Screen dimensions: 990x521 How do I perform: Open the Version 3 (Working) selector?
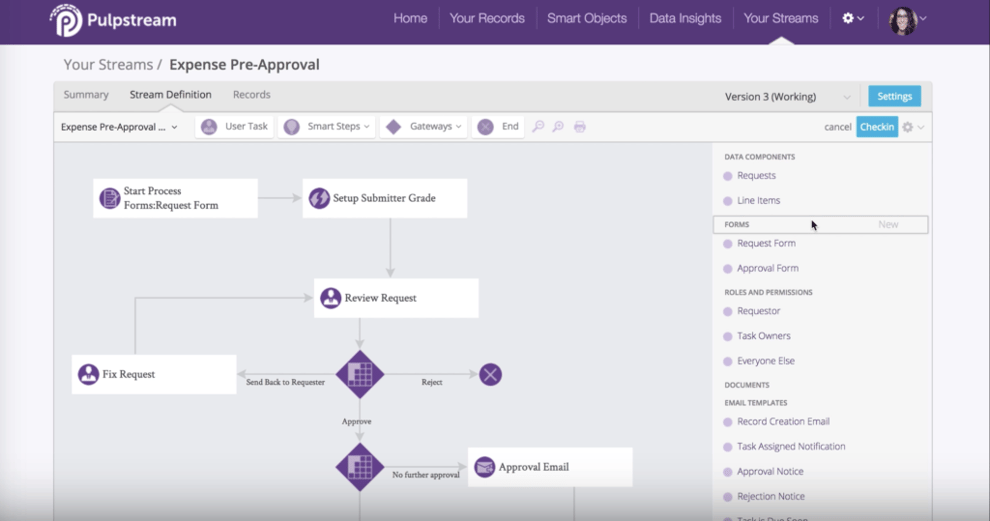tap(787, 97)
